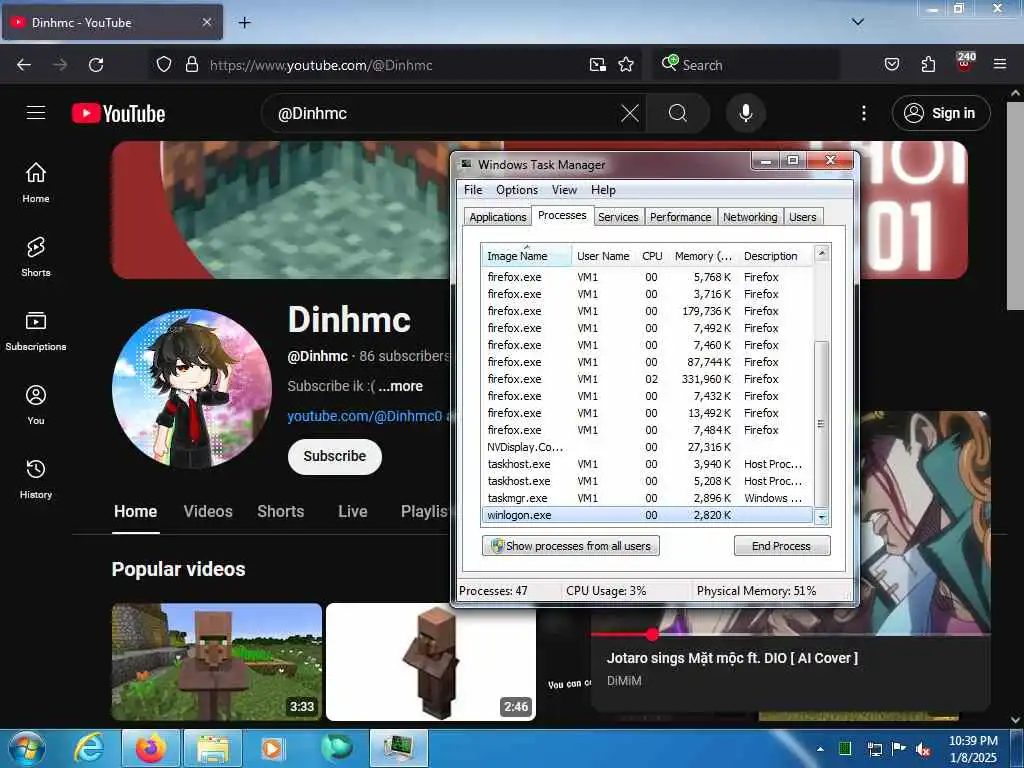1024x768 pixels.
Task: Open the View menu in Task Manager
Action: pyautogui.click(x=564, y=190)
